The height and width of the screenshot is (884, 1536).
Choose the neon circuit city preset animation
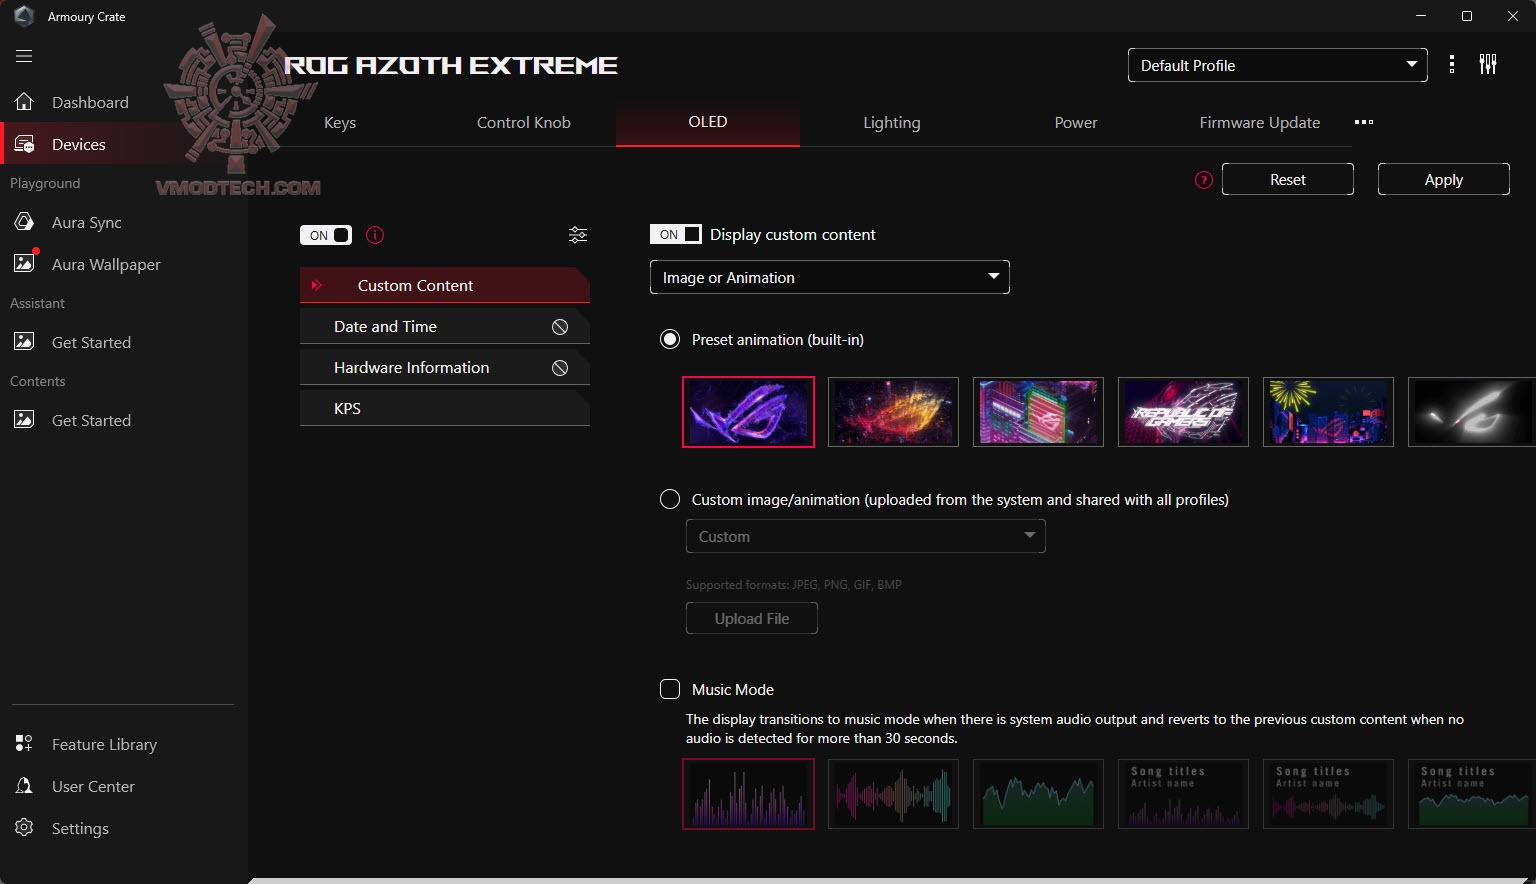pos(1038,412)
